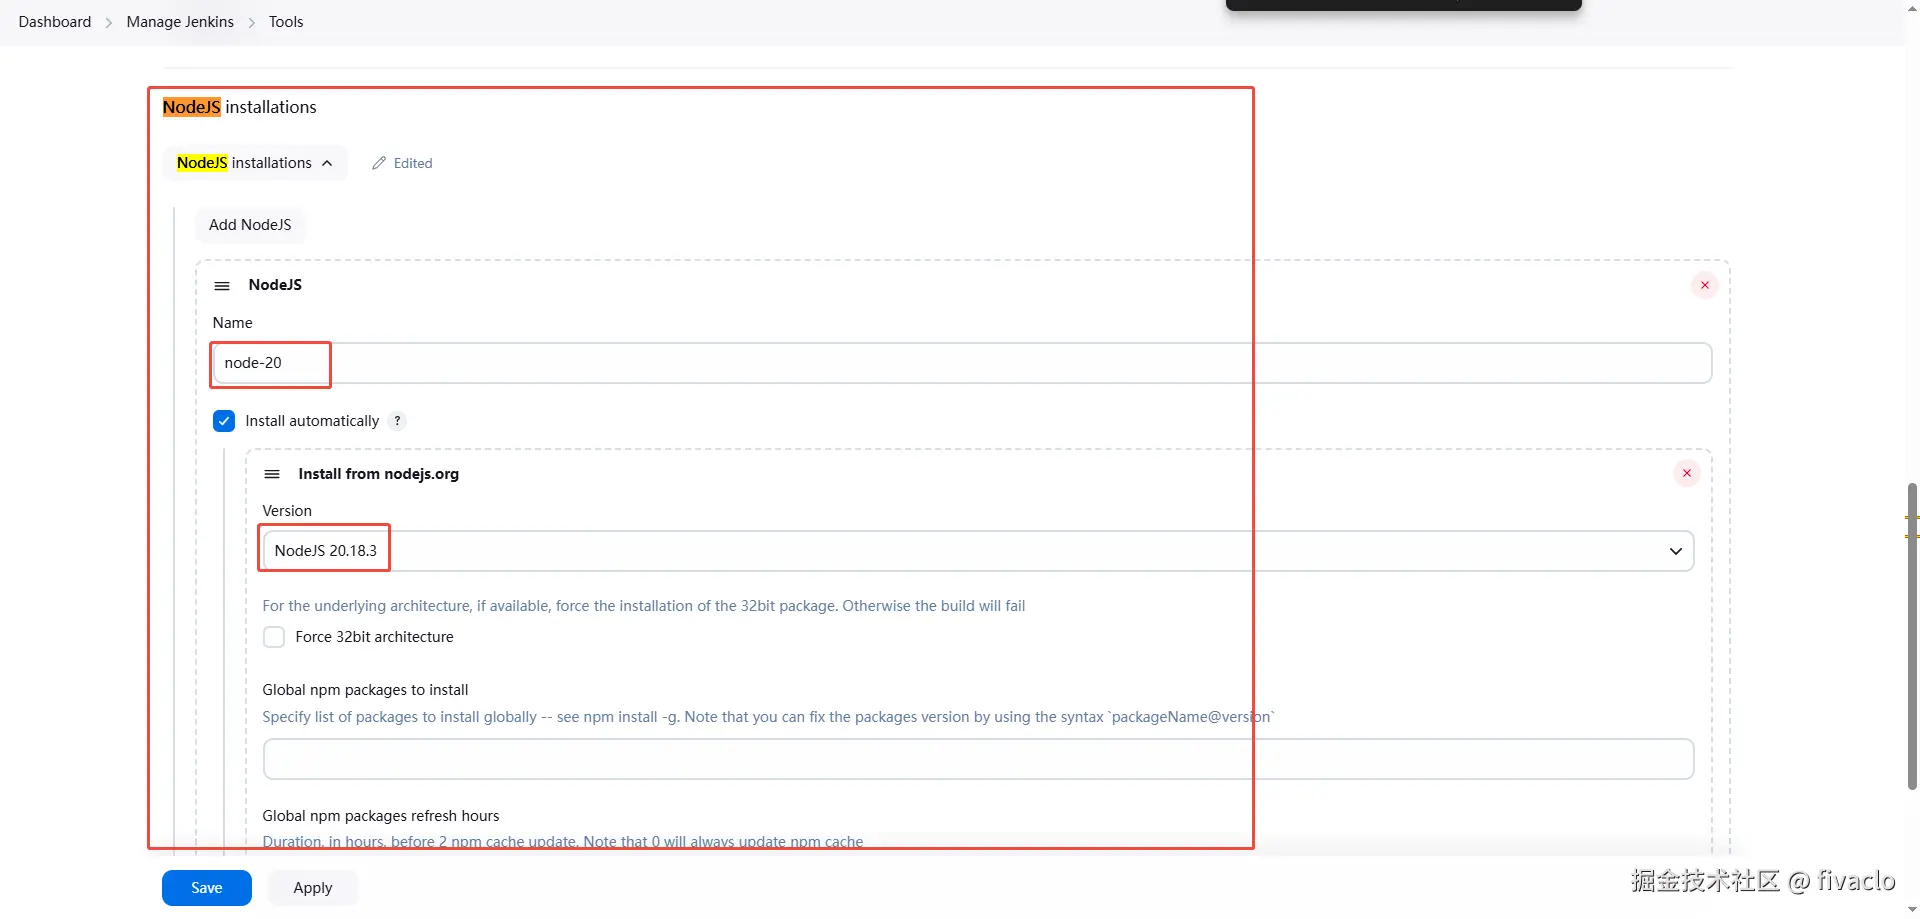
Task: Open help for Install automatically
Action: point(397,421)
